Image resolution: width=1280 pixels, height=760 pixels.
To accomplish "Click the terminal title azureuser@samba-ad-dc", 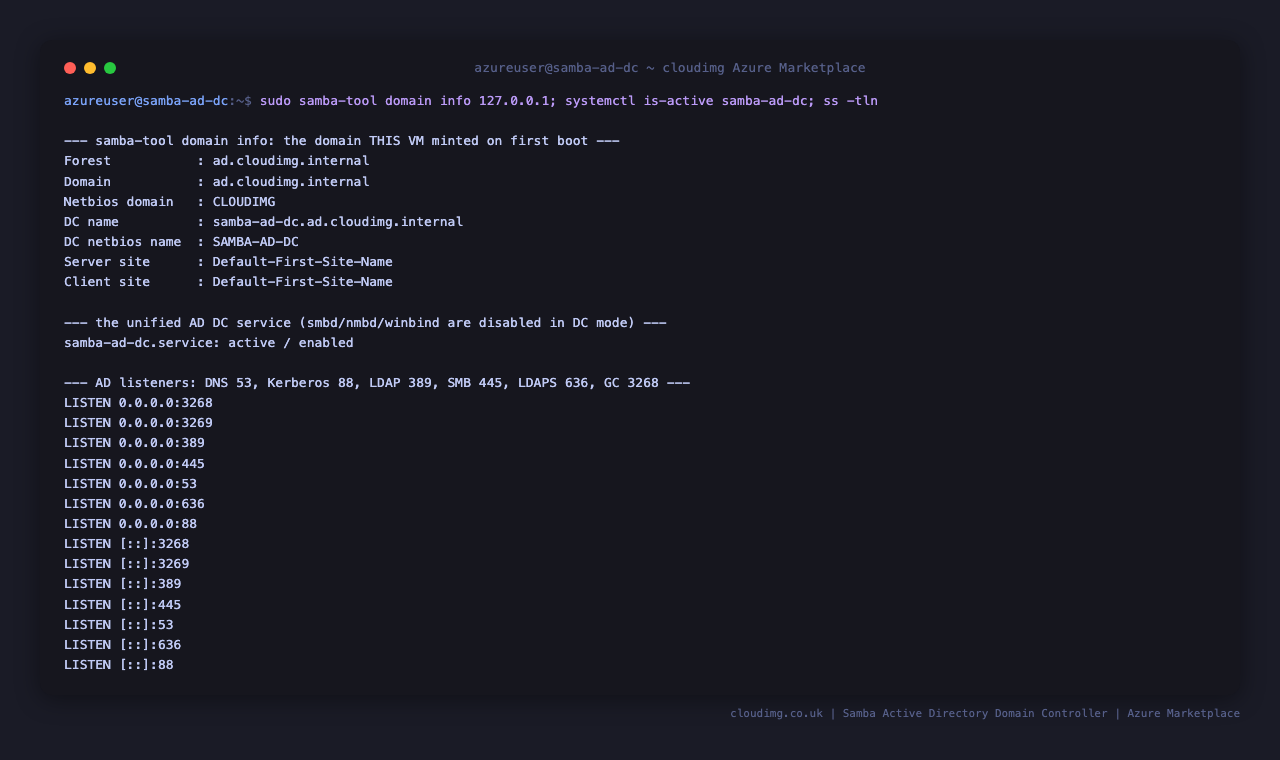I will click(556, 68).
